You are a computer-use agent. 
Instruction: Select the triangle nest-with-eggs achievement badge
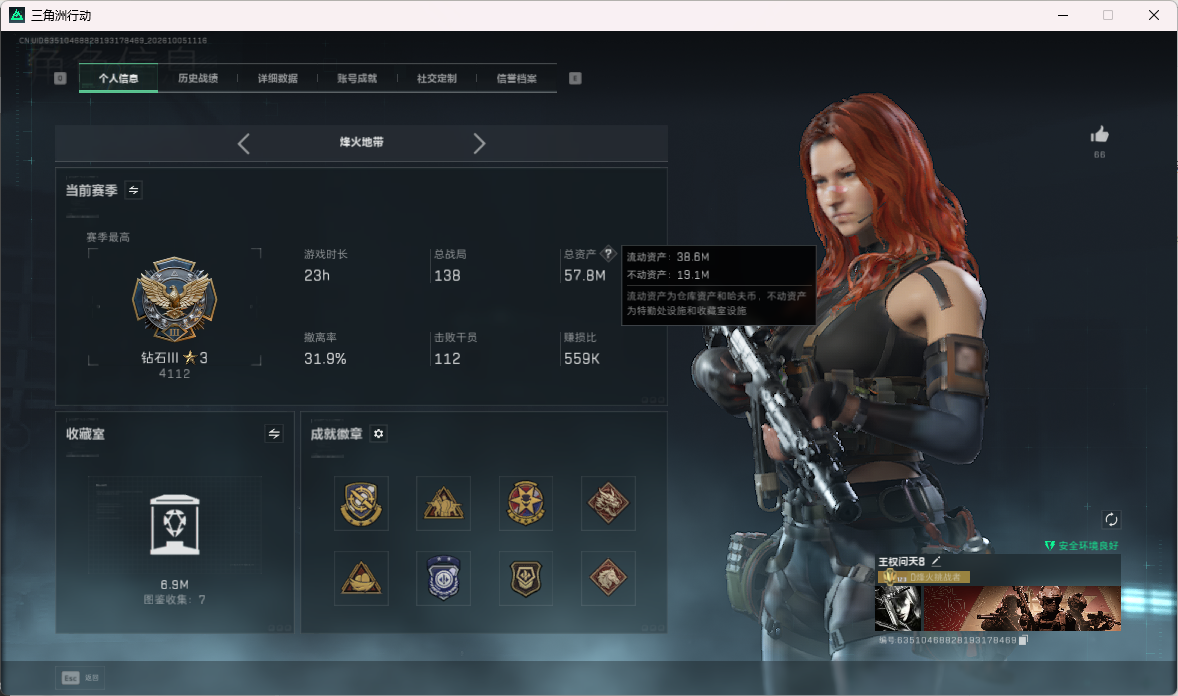click(x=361, y=579)
